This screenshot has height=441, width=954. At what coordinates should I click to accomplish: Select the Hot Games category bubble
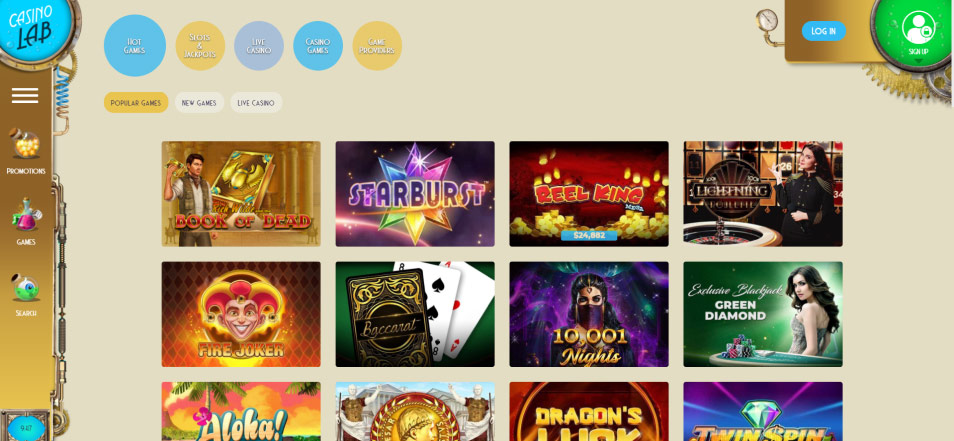click(134, 46)
